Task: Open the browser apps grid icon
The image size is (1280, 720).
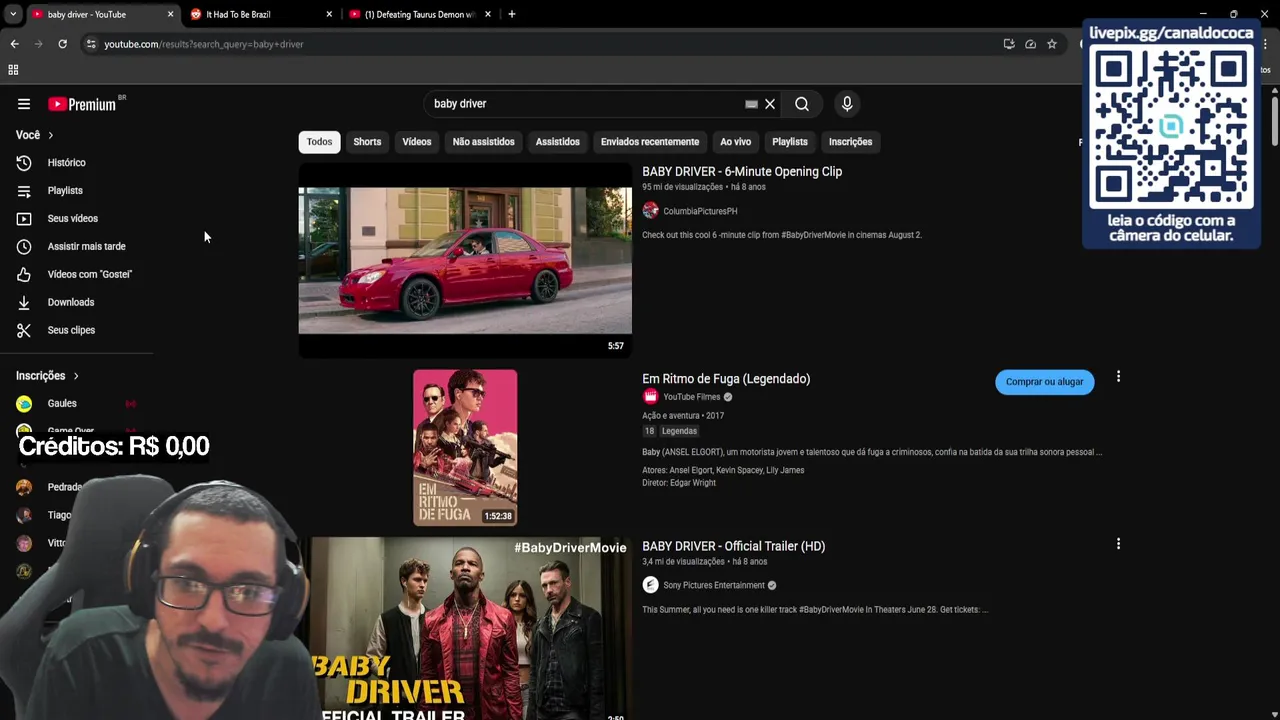Action: (13, 70)
